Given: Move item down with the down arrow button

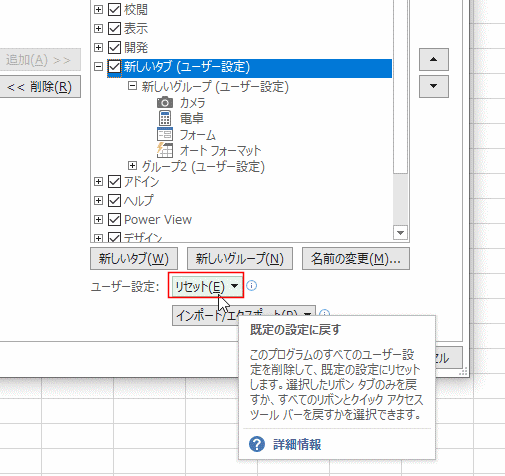Looking at the screenshot, I should pos(434,86).
